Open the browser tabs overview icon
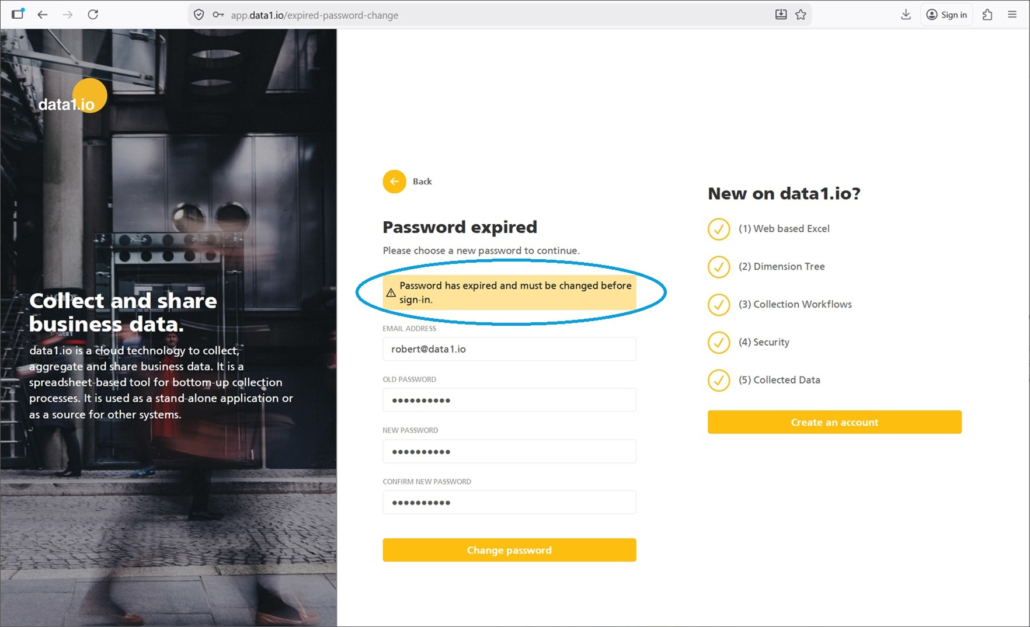Viewport: 1030px width, 627px height. (17, 15)
